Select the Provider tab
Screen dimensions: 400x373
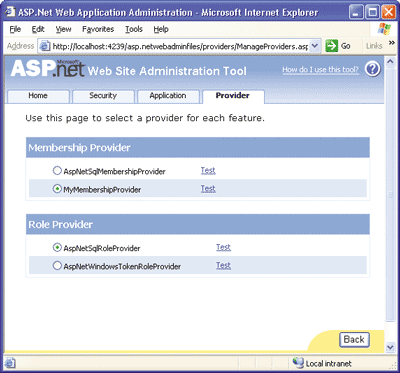(233, 96)
